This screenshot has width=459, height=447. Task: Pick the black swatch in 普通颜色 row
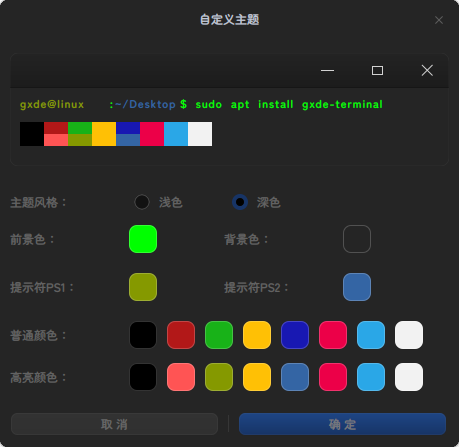[143, 335]
